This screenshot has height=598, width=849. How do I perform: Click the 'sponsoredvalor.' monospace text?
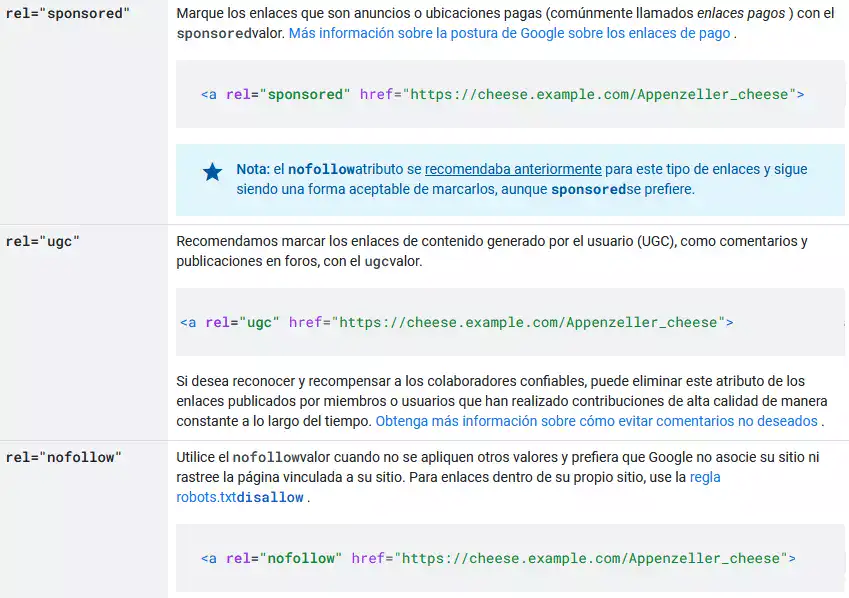230,34
